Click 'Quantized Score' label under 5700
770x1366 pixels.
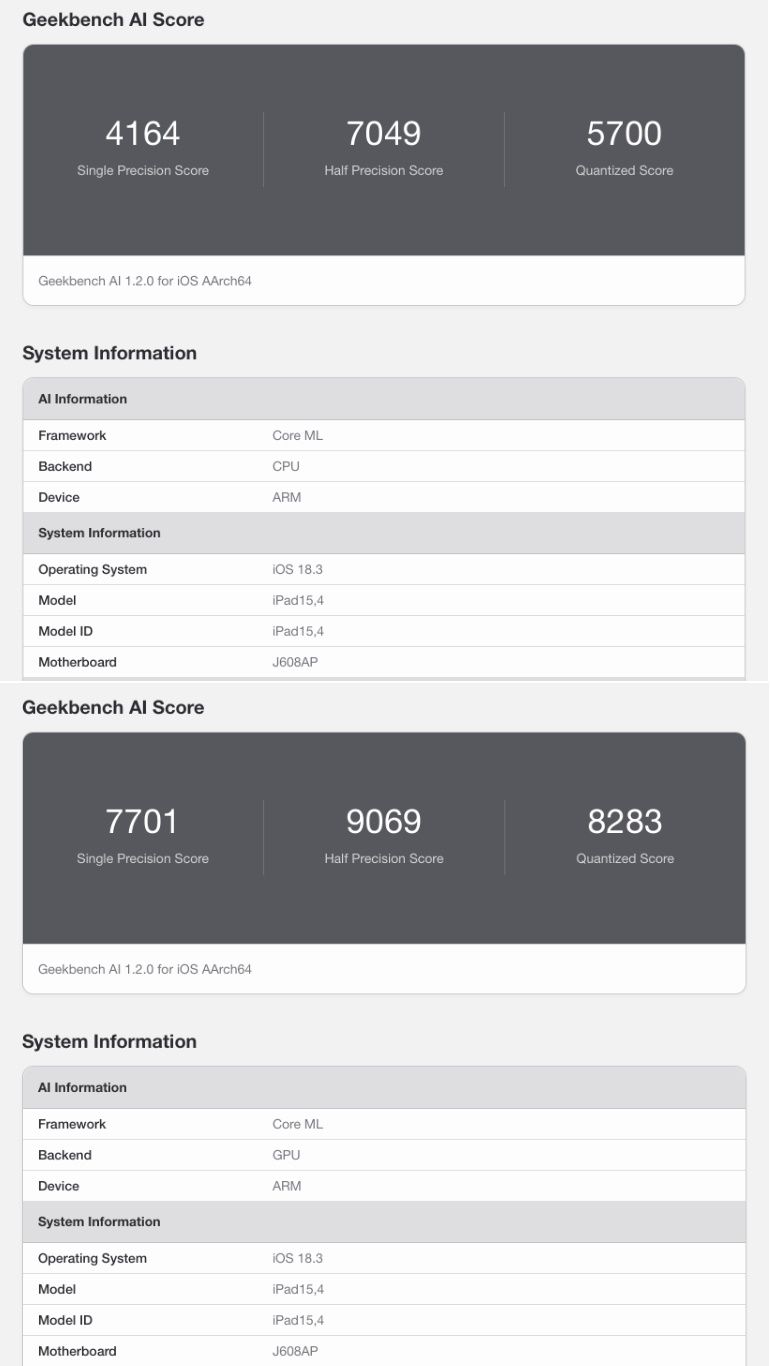click(x=624, y=170)
